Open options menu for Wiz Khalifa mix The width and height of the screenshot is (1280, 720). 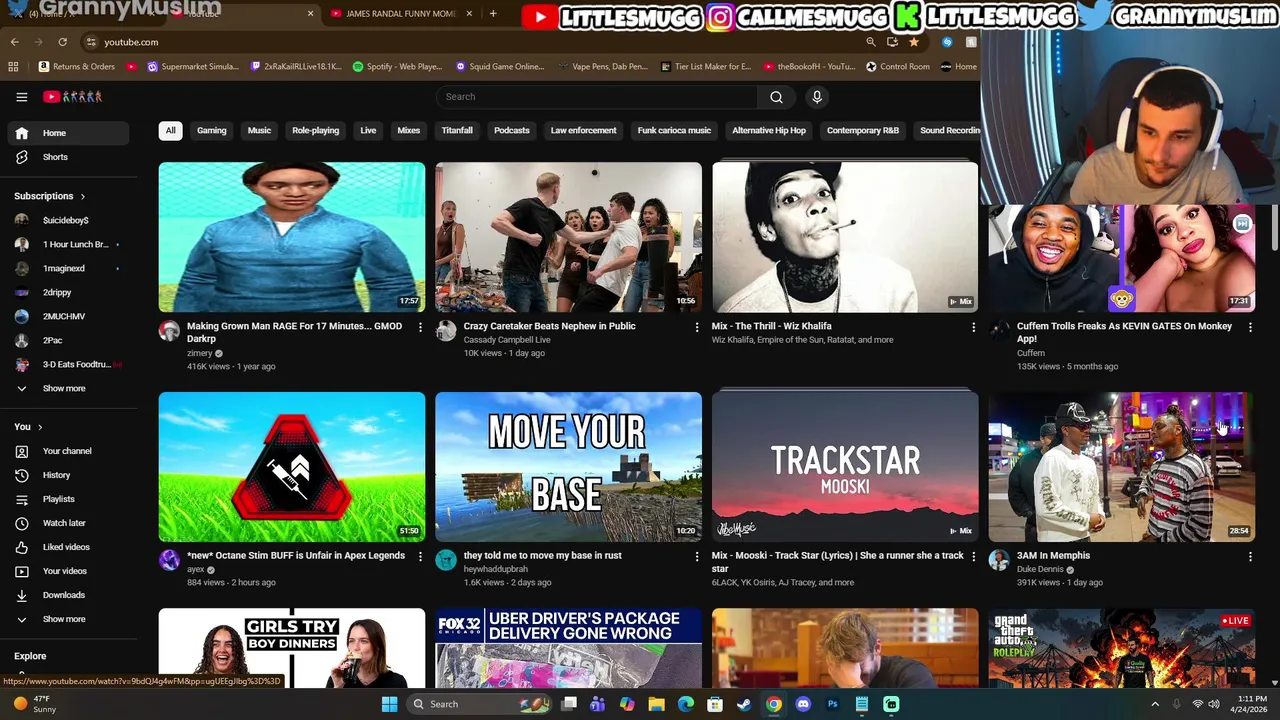pyautogui.click(x=973, y=327)
